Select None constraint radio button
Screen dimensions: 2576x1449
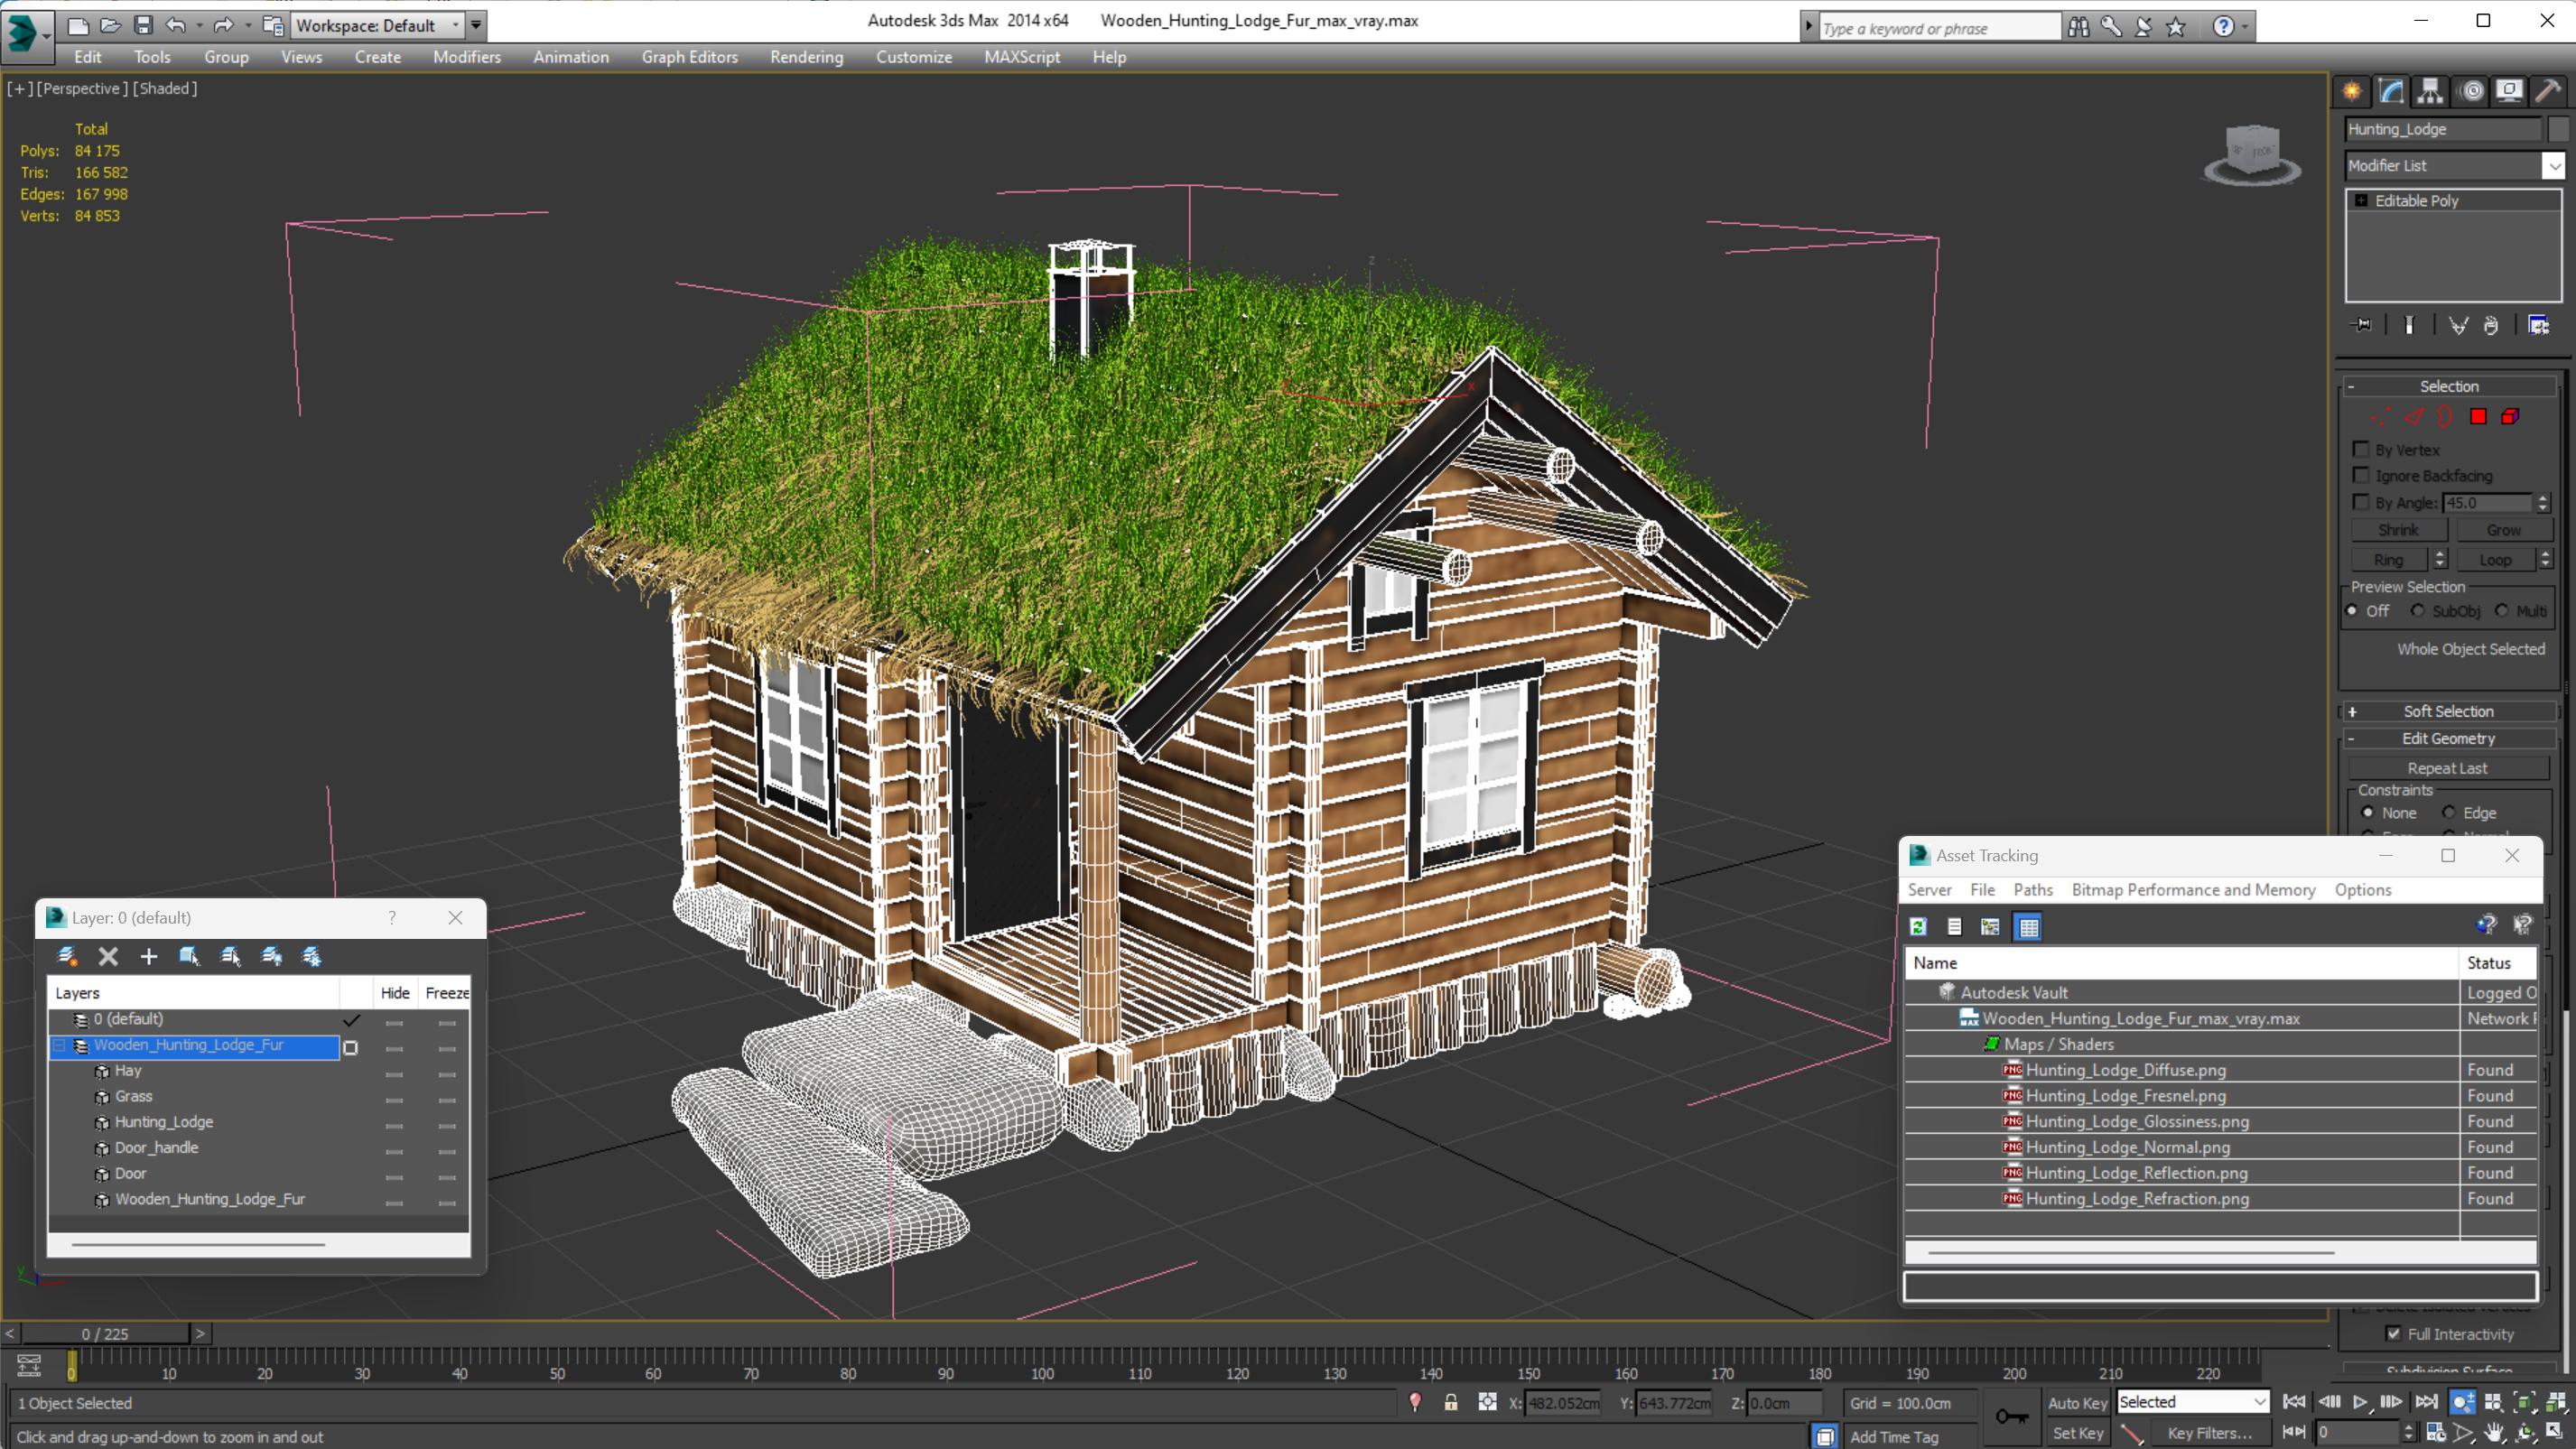point(2367,812)
